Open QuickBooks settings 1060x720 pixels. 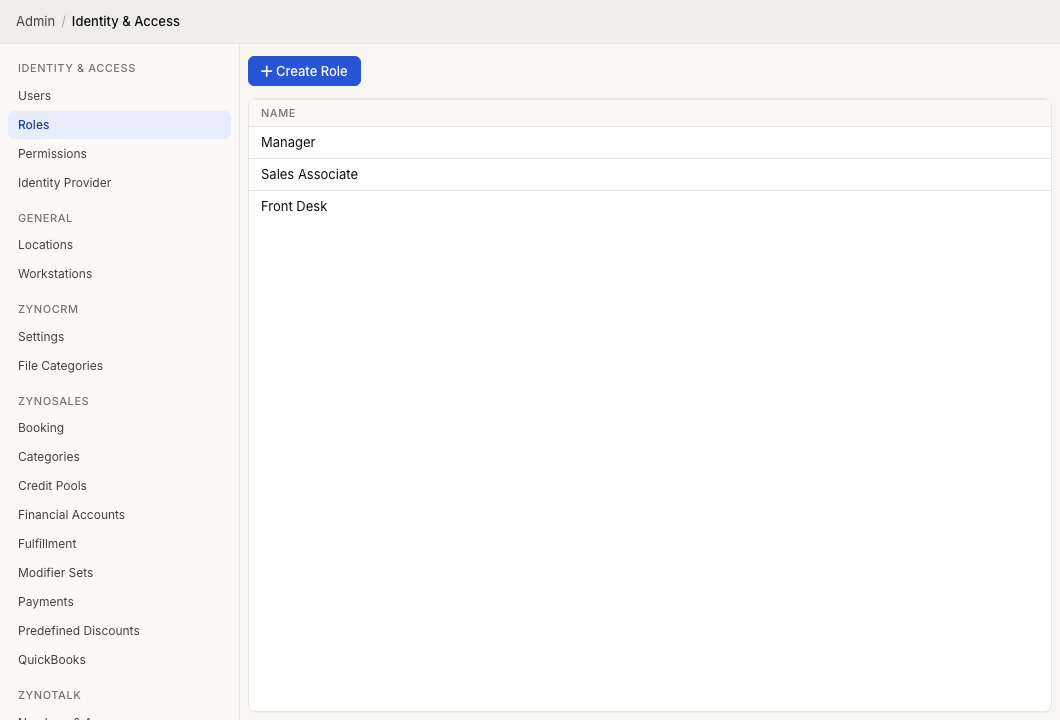point(120,661)
